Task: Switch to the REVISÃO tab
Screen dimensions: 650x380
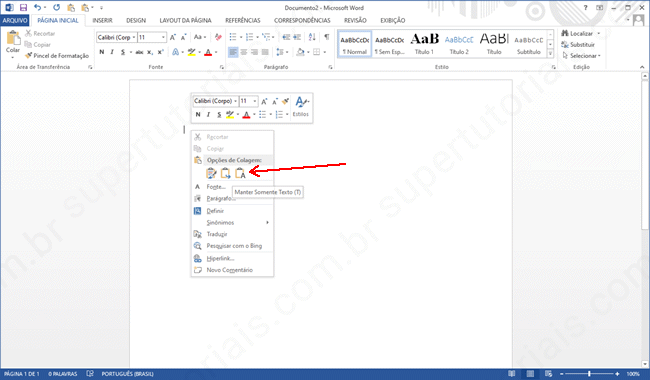Action: click(355, 20)
